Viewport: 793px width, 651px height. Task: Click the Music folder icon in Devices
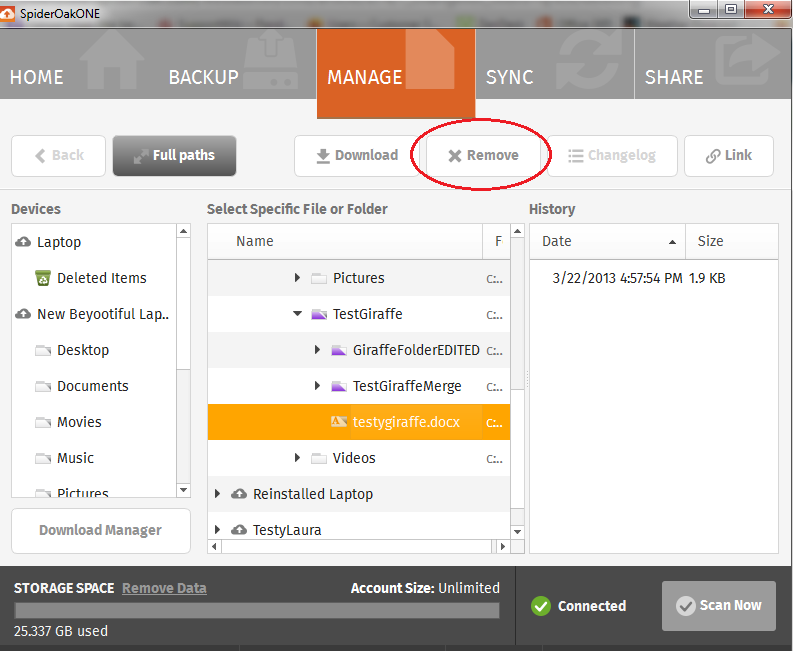coord(43,458)
